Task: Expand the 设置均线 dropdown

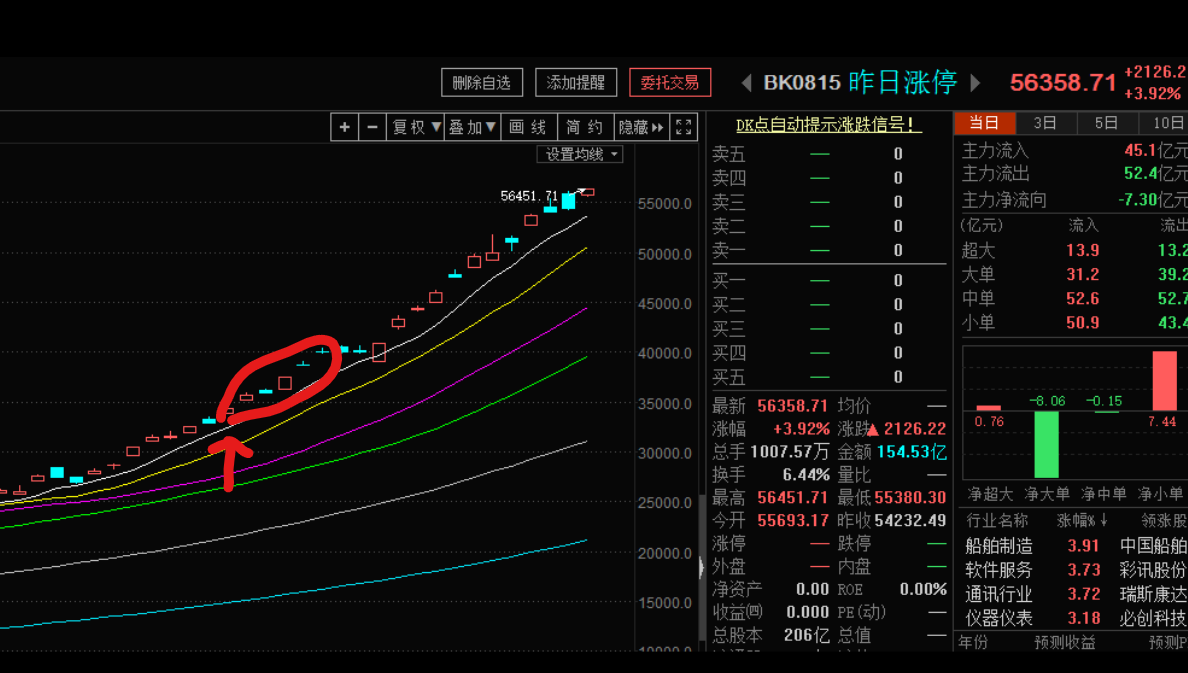Action: 581,154
